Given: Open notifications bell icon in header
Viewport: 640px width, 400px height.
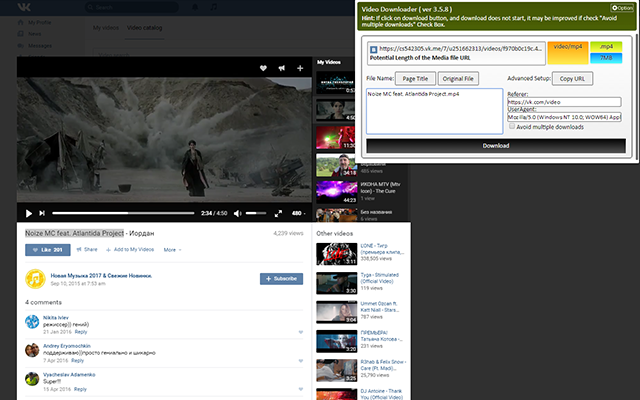Looking at the screenshot, I should tap(195, 7).
